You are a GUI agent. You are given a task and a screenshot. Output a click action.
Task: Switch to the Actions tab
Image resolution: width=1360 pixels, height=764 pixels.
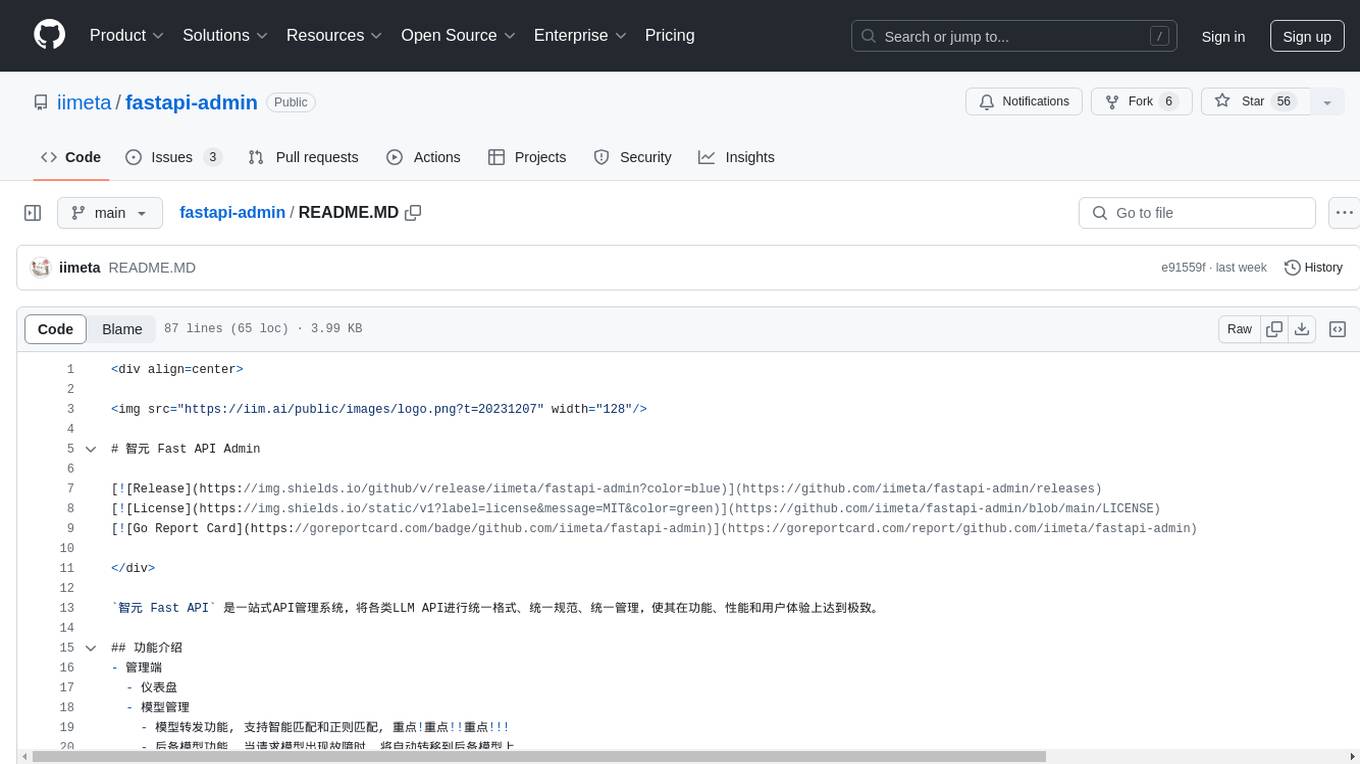point(423,157)
